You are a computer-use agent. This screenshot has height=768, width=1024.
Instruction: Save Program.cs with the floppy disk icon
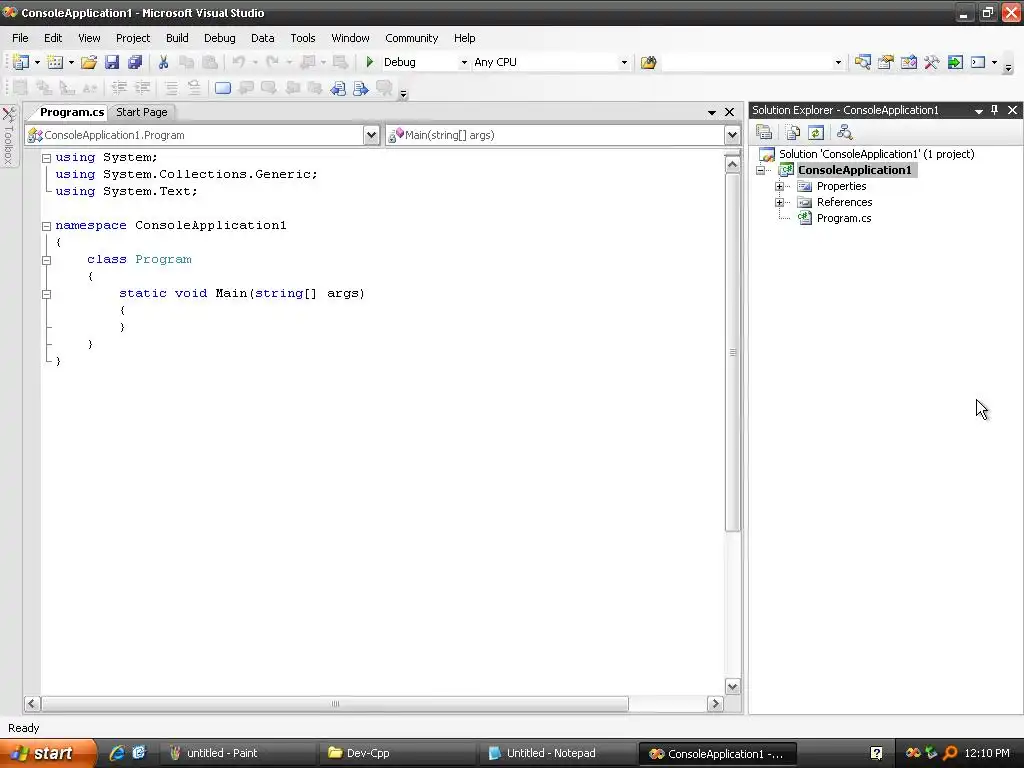point(112,62)
